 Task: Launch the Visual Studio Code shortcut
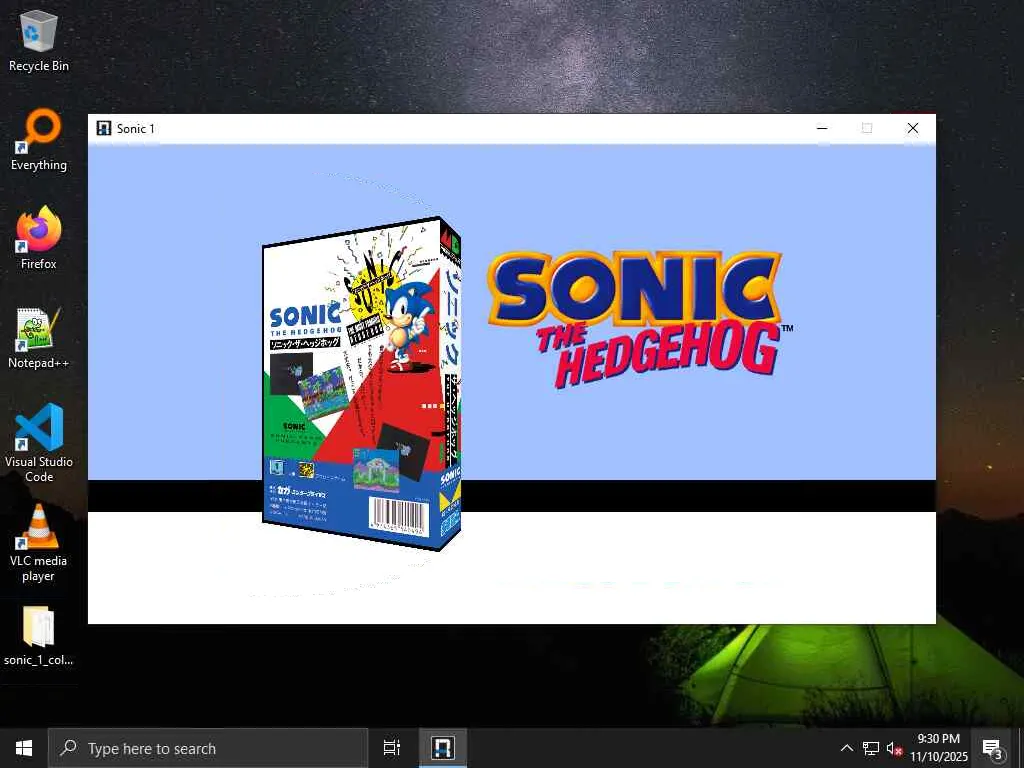pyautogui.click(x=39, y=443)
